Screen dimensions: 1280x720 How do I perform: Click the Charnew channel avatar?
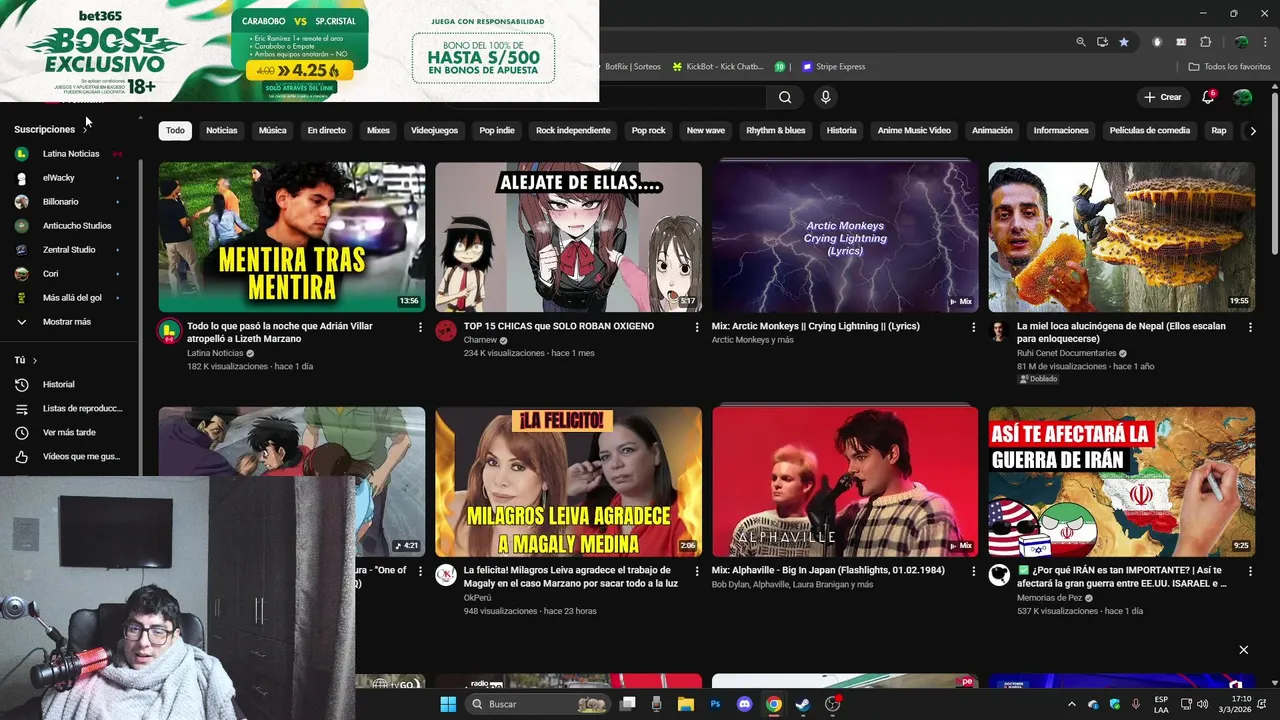446,331
